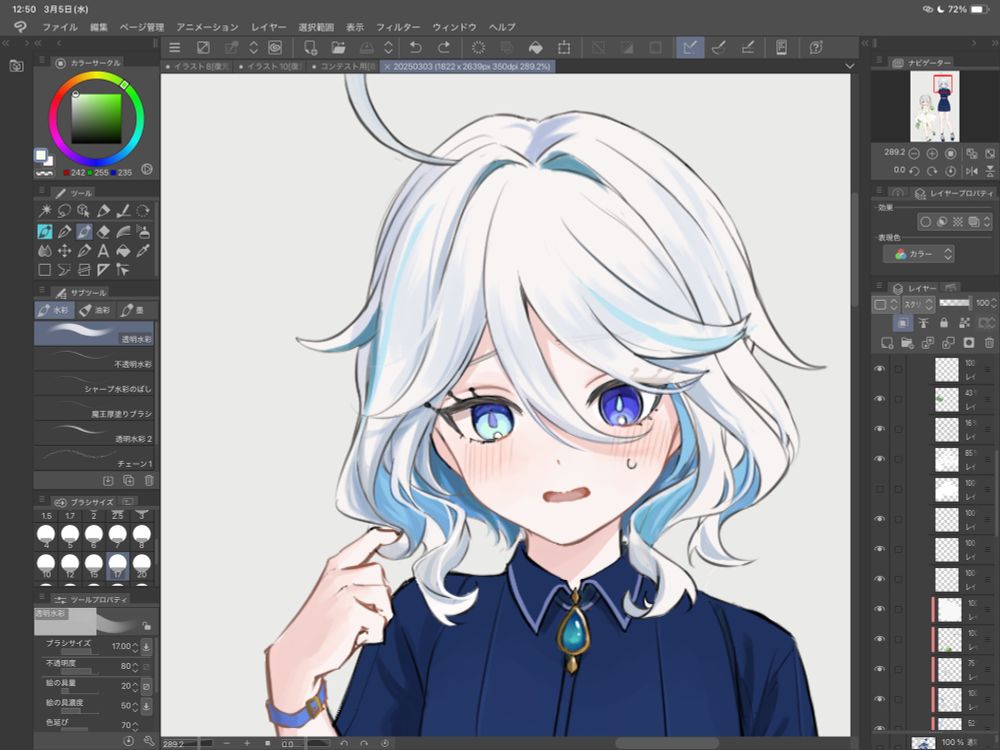Select the Gradient triangle tool

tap(103, 270)
